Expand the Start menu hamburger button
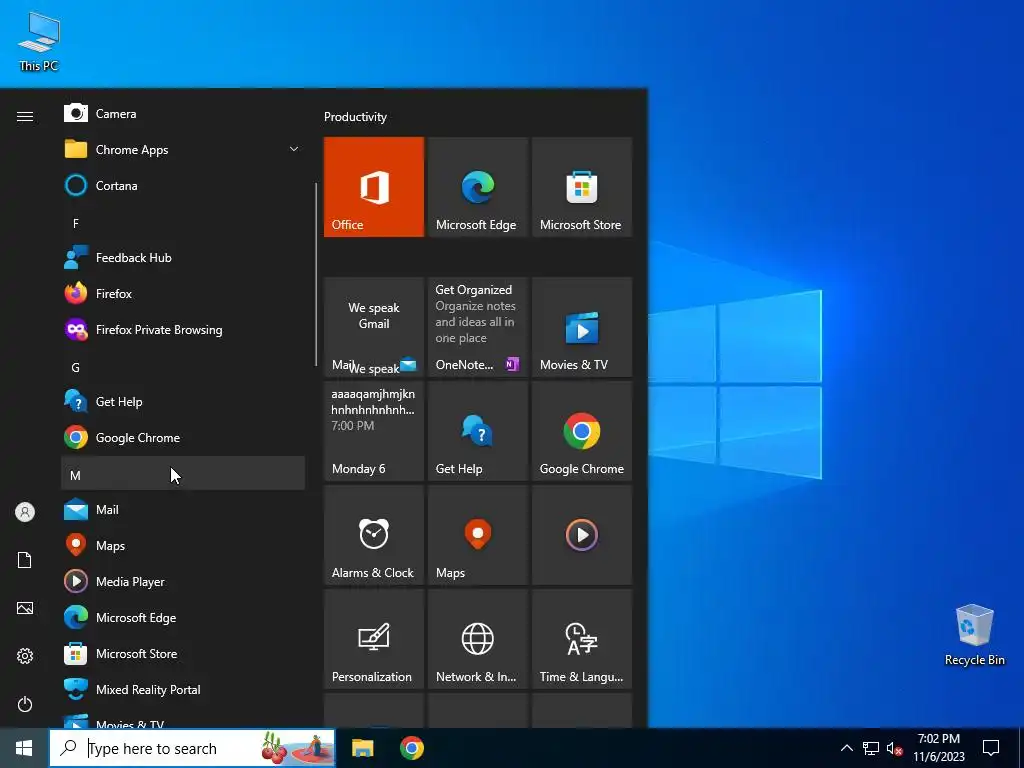Screen dimensions: 1024x768 tap(25, 116)
